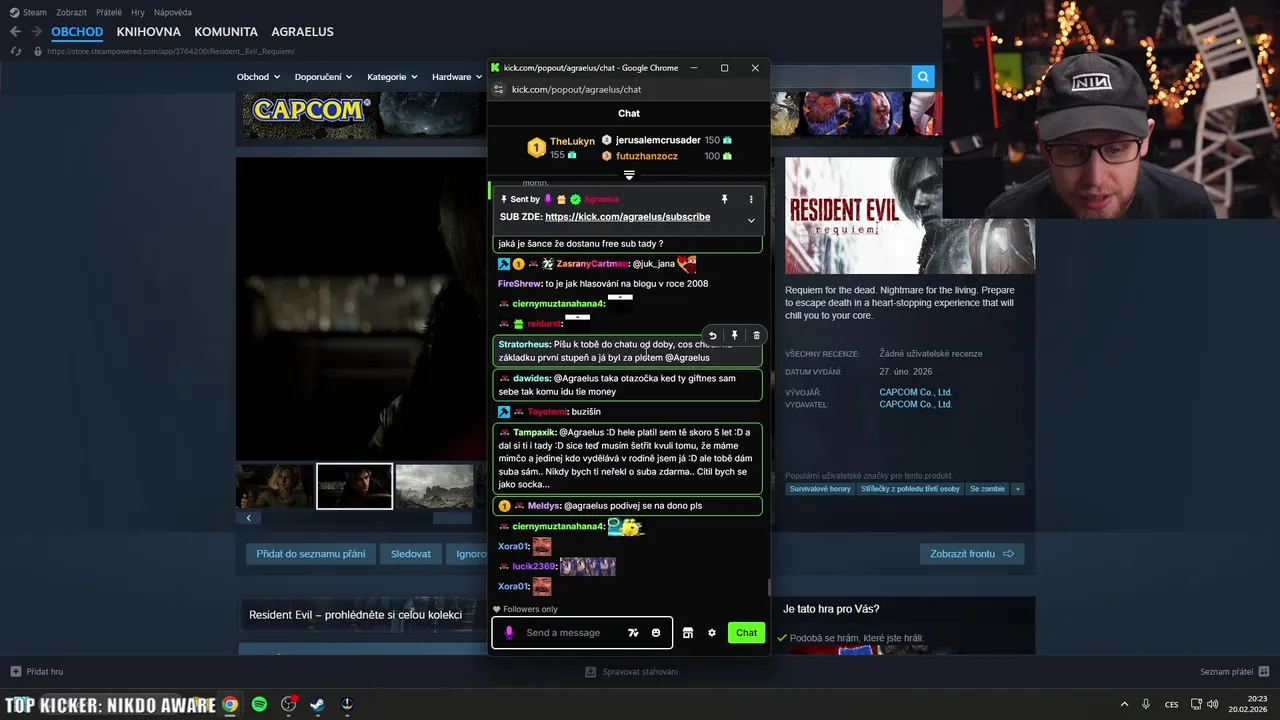Image resolution: width=1280 pixels, height=720 pixels.
Task: Click the Tampaxik username in chat
Action: click(x=534, y=432)
